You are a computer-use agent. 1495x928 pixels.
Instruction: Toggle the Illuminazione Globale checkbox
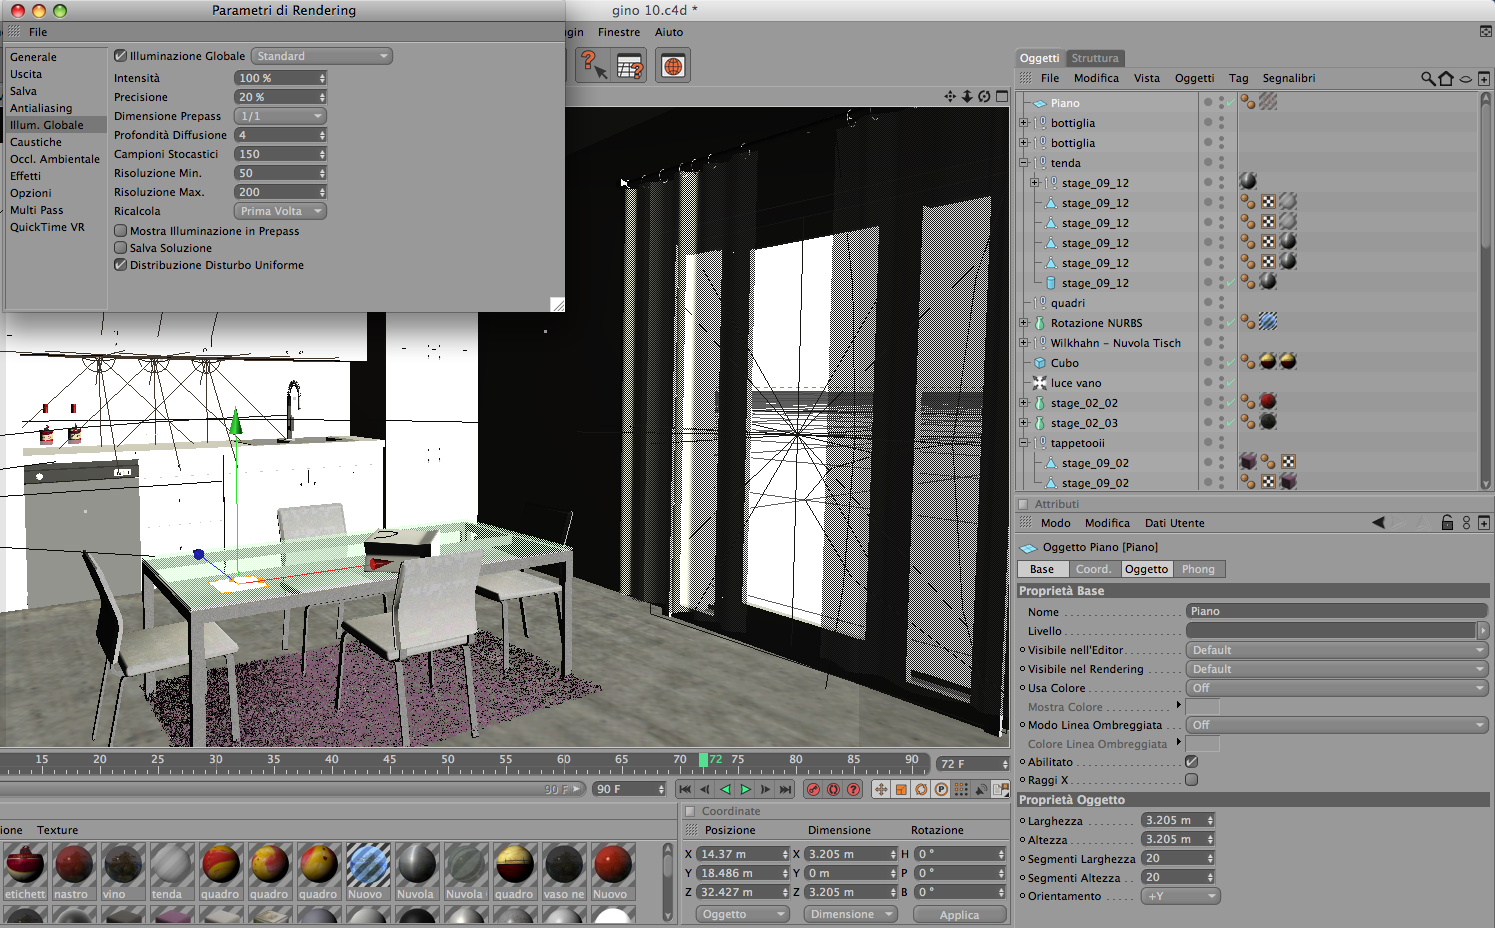point(120,56)
